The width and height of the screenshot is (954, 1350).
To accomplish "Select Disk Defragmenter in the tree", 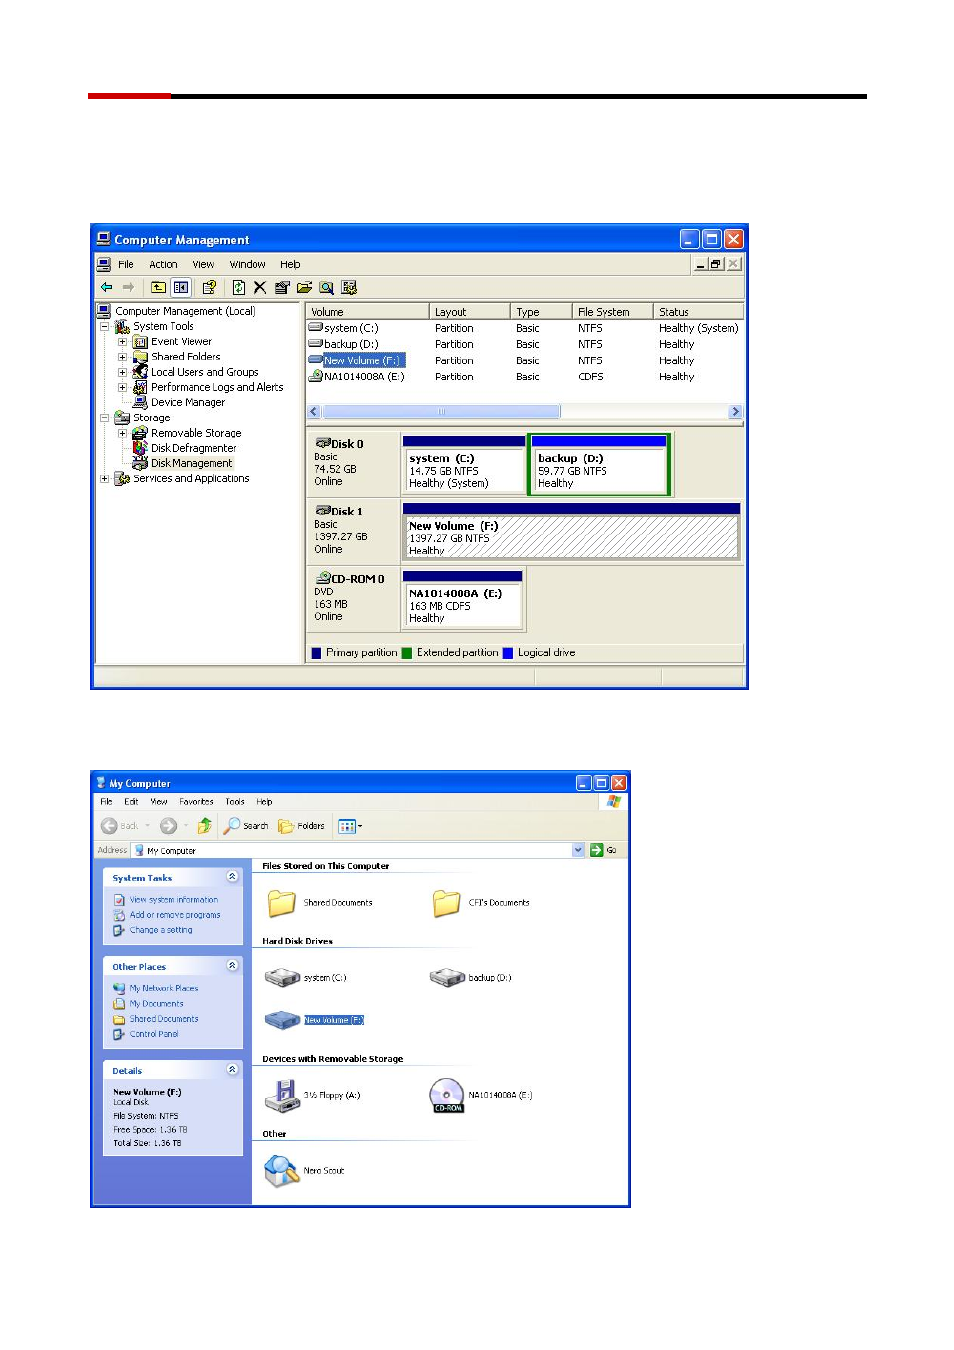I will (193, 448).
